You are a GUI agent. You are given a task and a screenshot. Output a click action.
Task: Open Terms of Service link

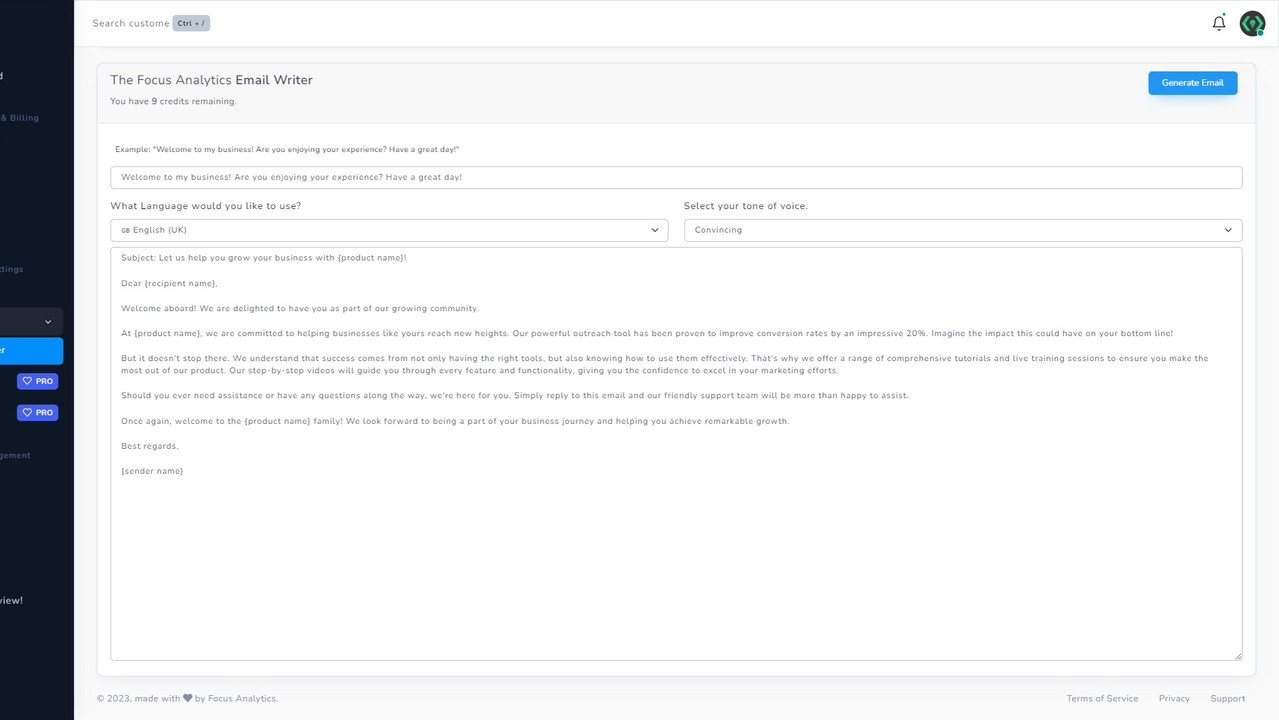(1102, 698)
